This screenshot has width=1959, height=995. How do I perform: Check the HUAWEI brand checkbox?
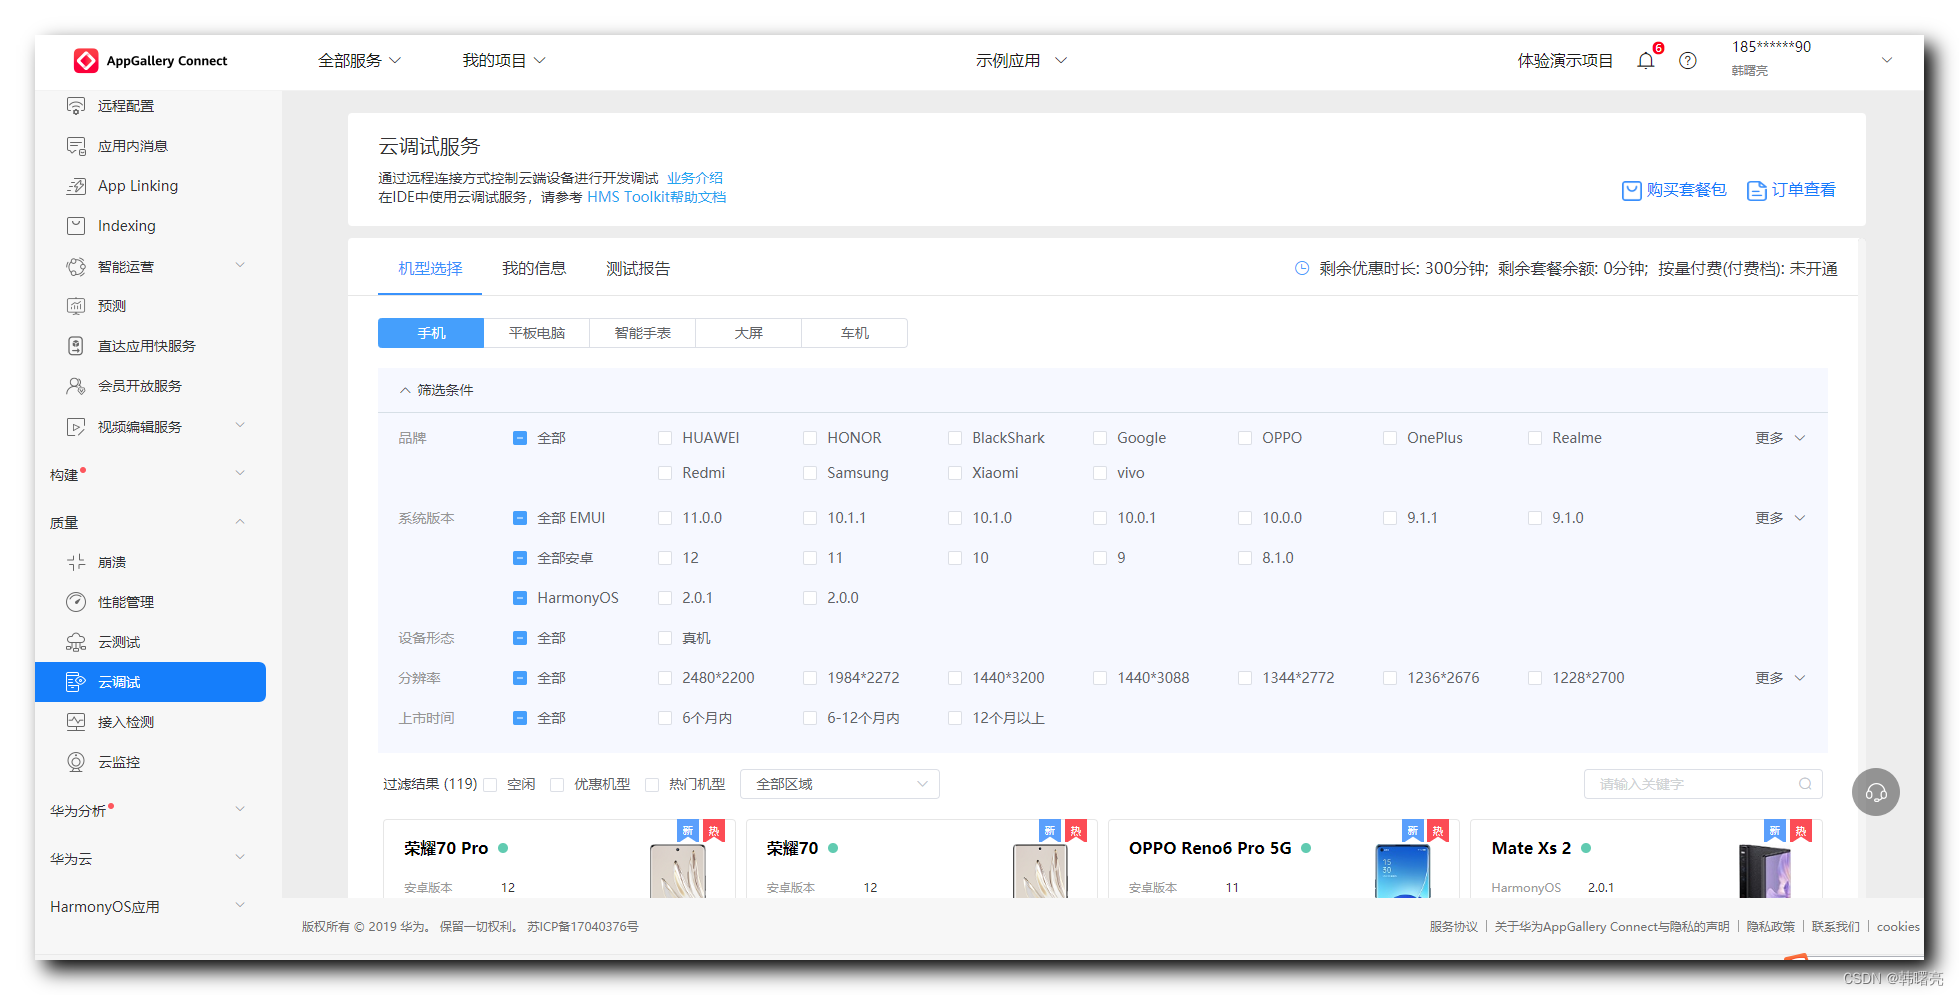665,438
